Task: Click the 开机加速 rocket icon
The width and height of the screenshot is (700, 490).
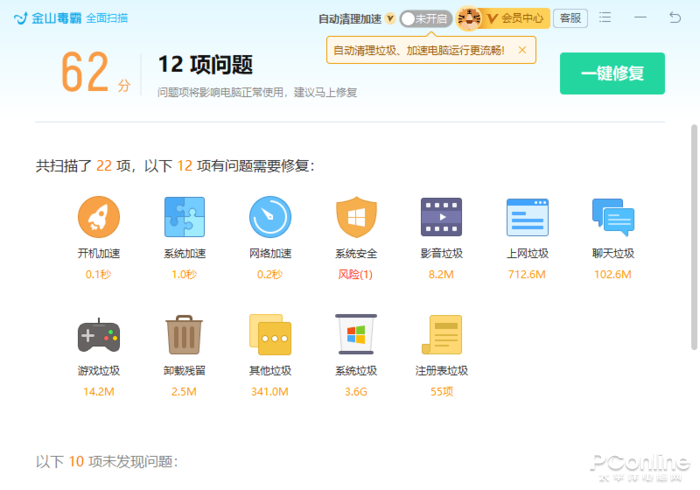Action: coord(98,217)
